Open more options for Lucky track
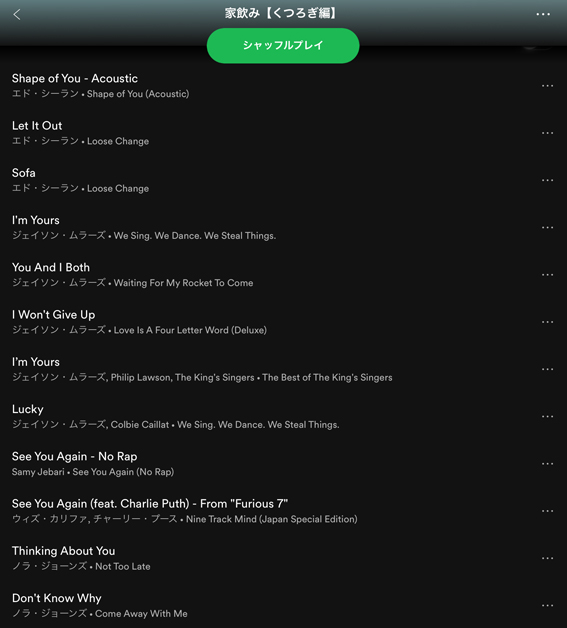567x628 pixels. (547, 417)
